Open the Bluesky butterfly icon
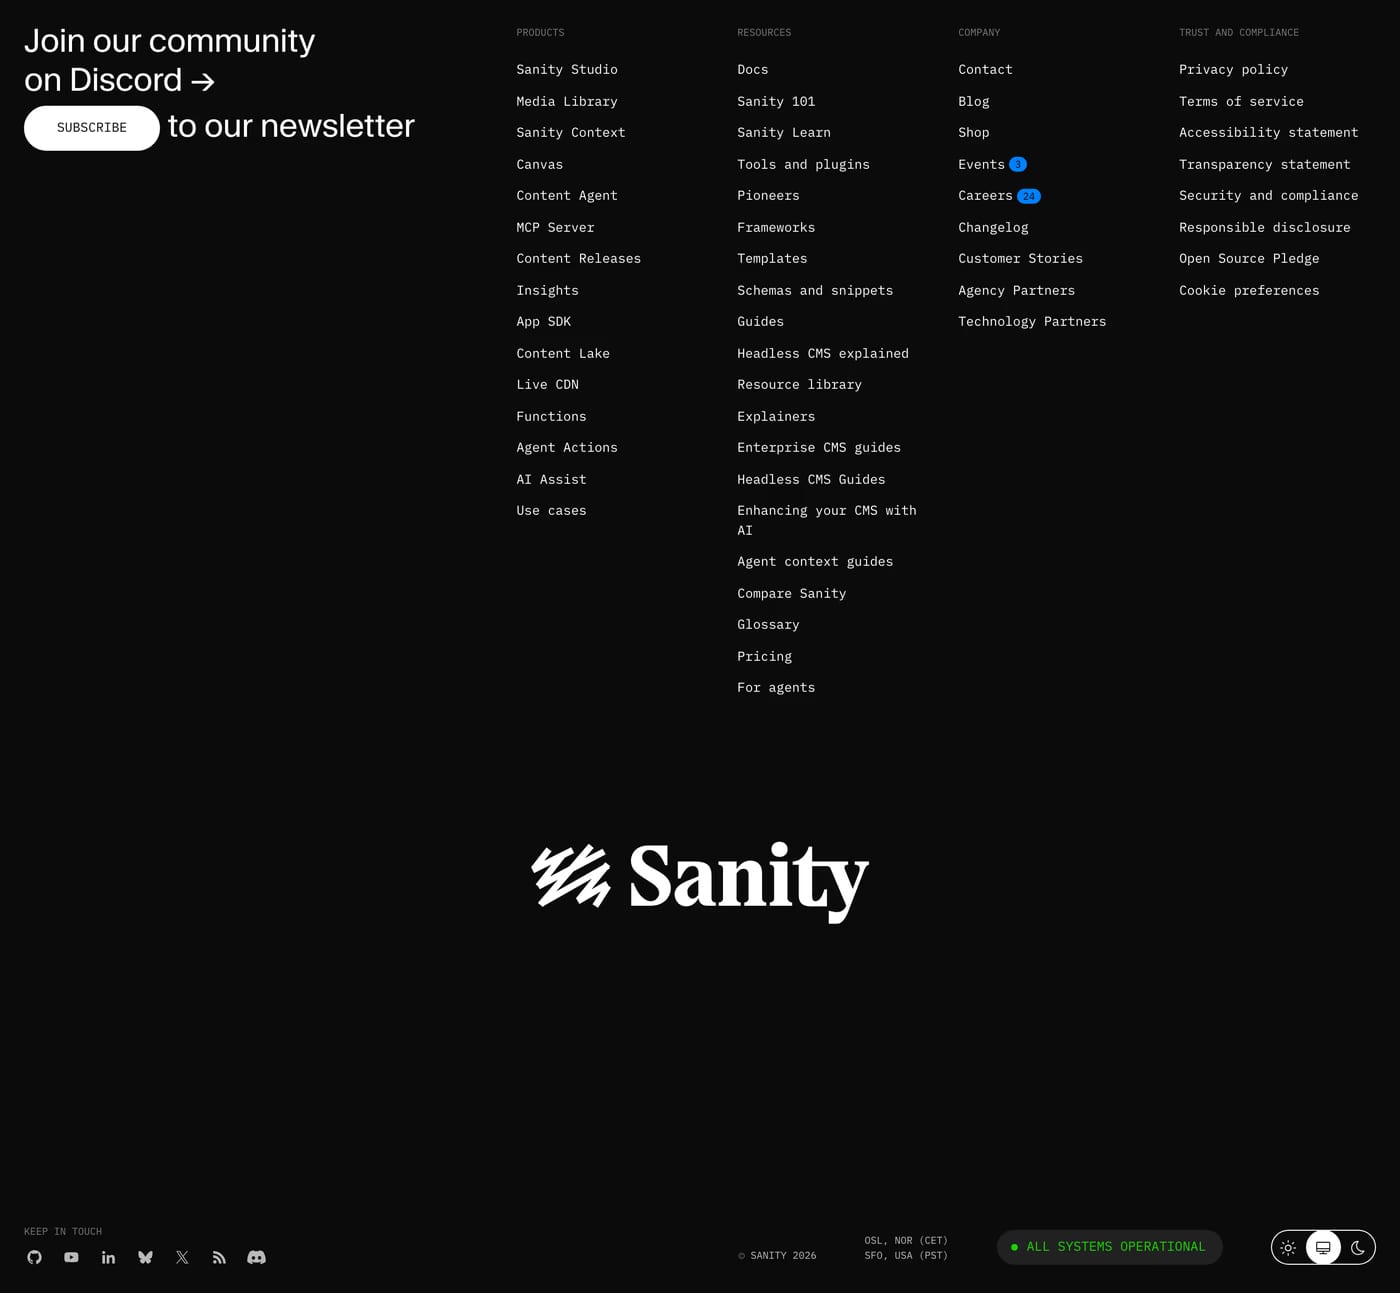The image size is (1400, 1293). pyautogui.click(x=146, y=1257)
